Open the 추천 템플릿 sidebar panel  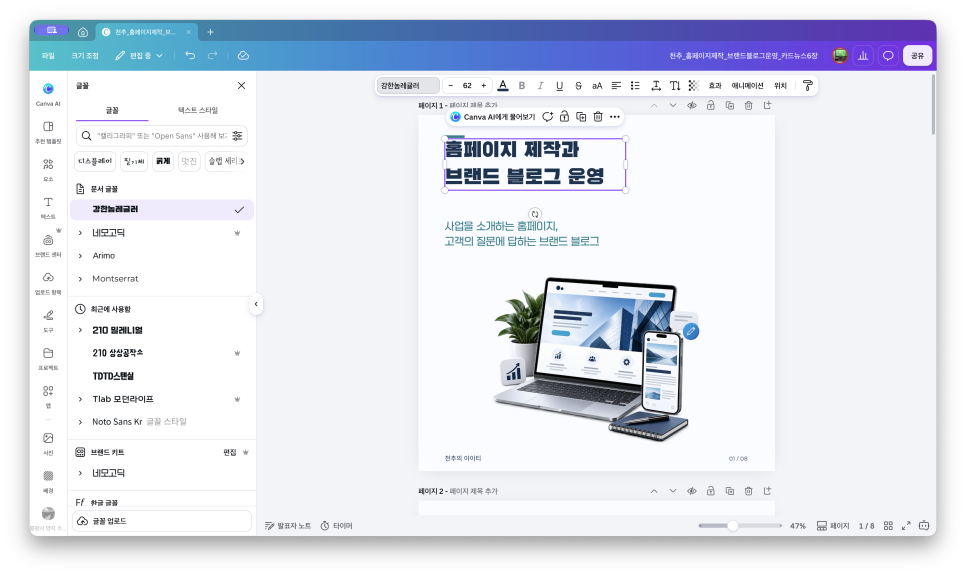(x=48, y=132)
